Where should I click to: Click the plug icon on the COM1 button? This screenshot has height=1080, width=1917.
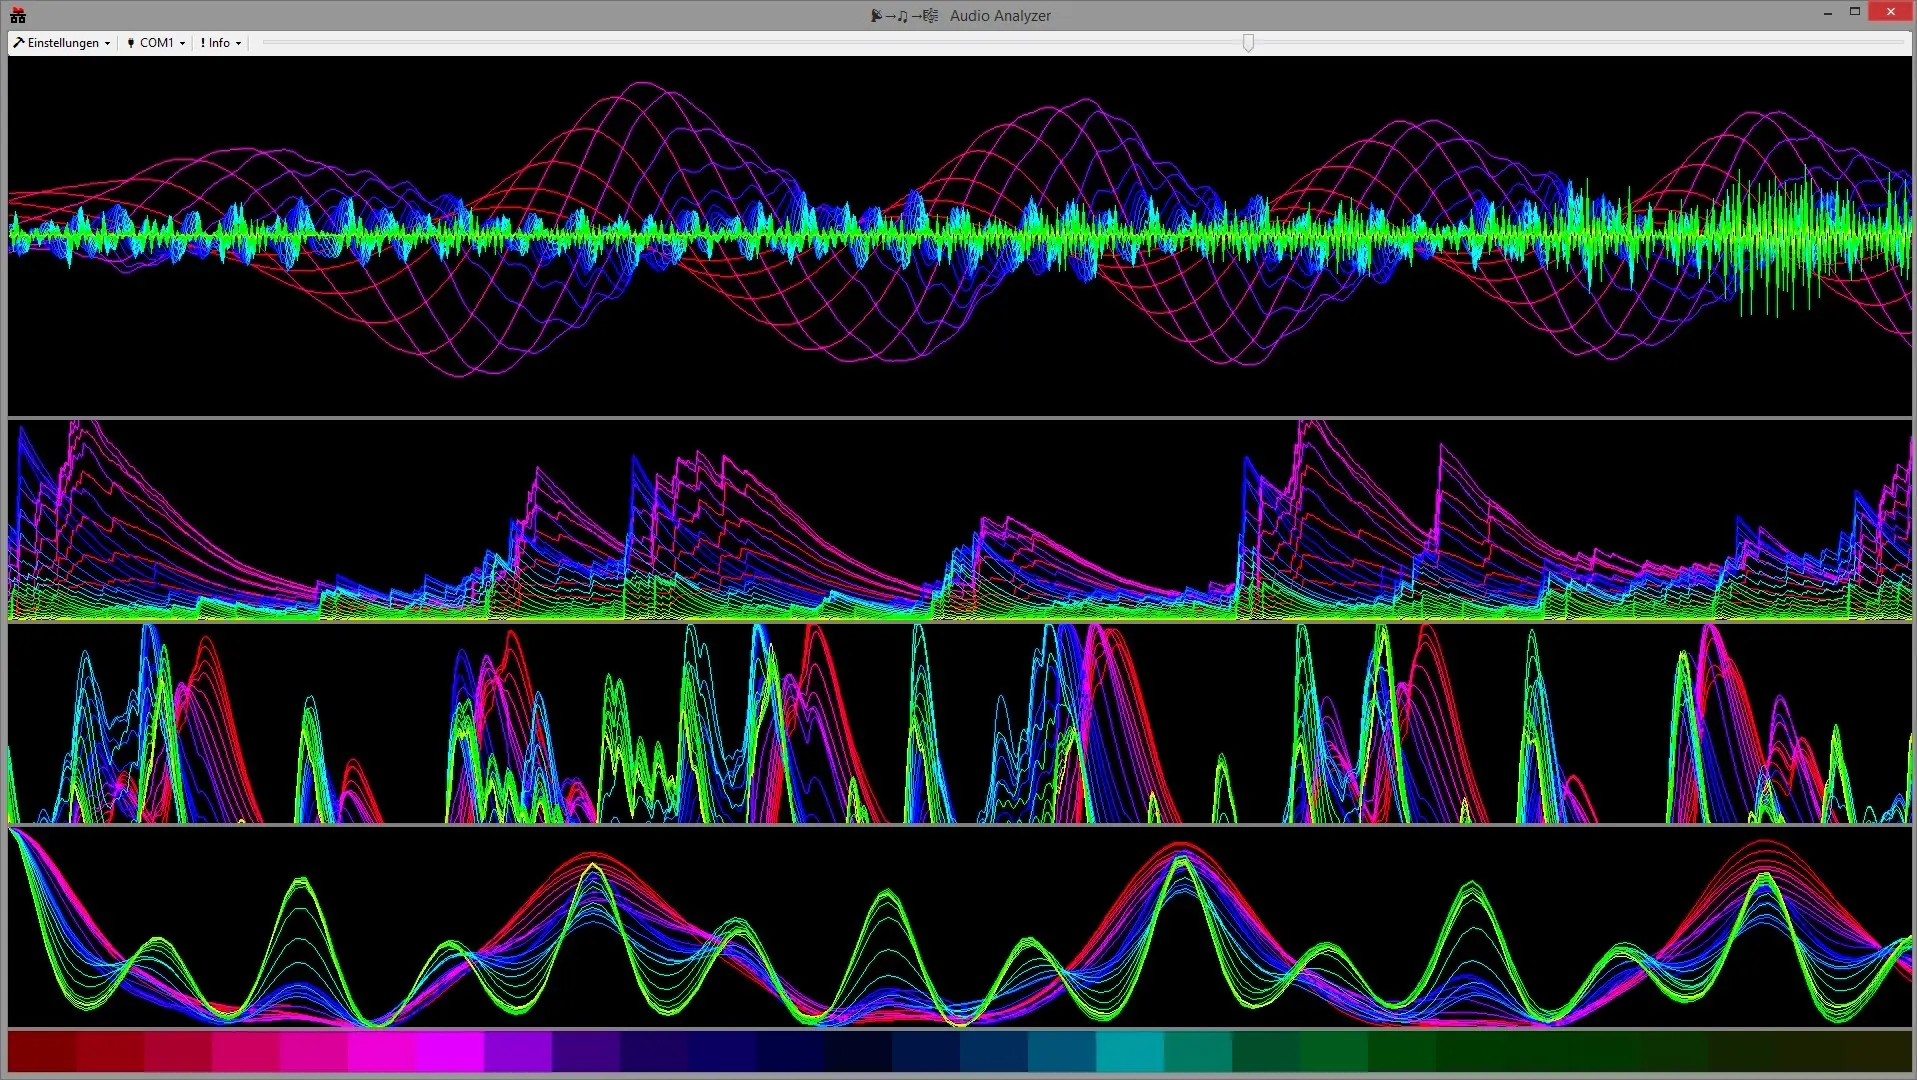(131, 42)
